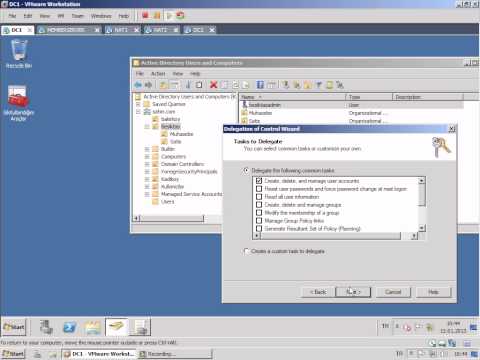Screen dimensions: 480x360
Task: Click Active Directory Users icon in guest taskbar
Action: click(x=116, y=327)
